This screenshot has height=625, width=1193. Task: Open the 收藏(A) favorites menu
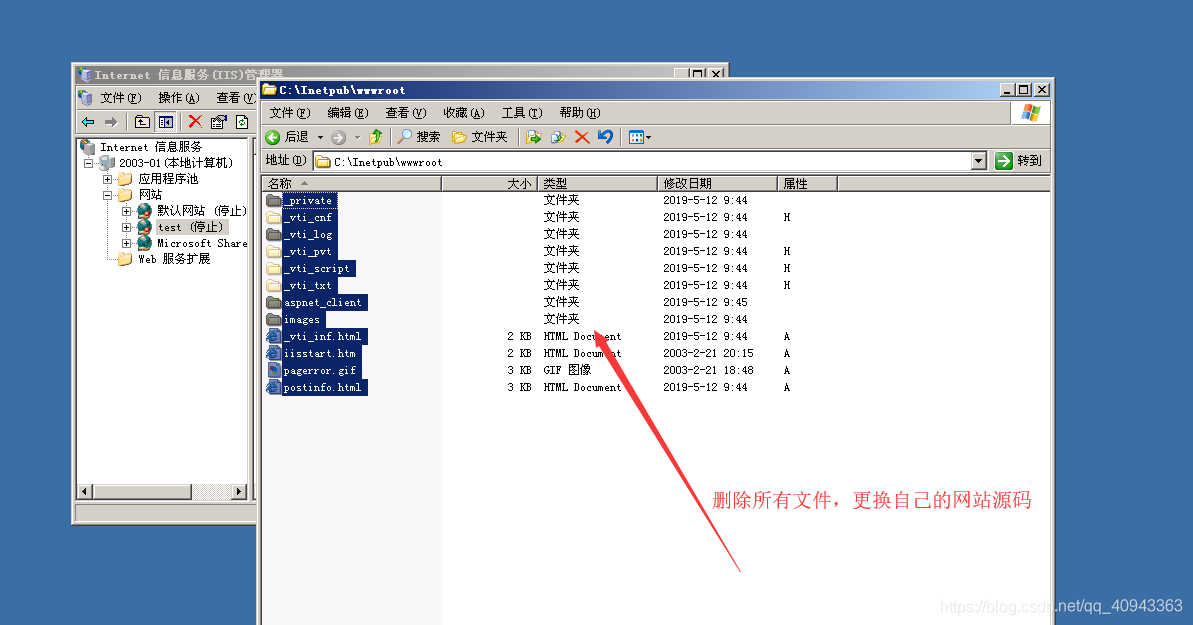pyautogui.click(x=463, y=113)
